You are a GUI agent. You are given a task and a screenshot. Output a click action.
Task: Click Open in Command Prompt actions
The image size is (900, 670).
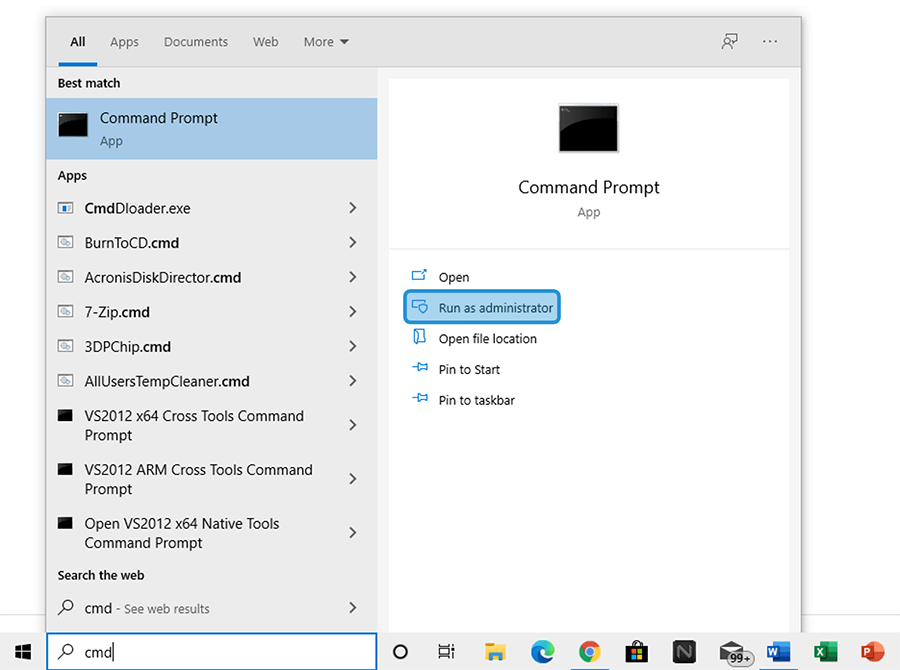click(x=441, y=277)
